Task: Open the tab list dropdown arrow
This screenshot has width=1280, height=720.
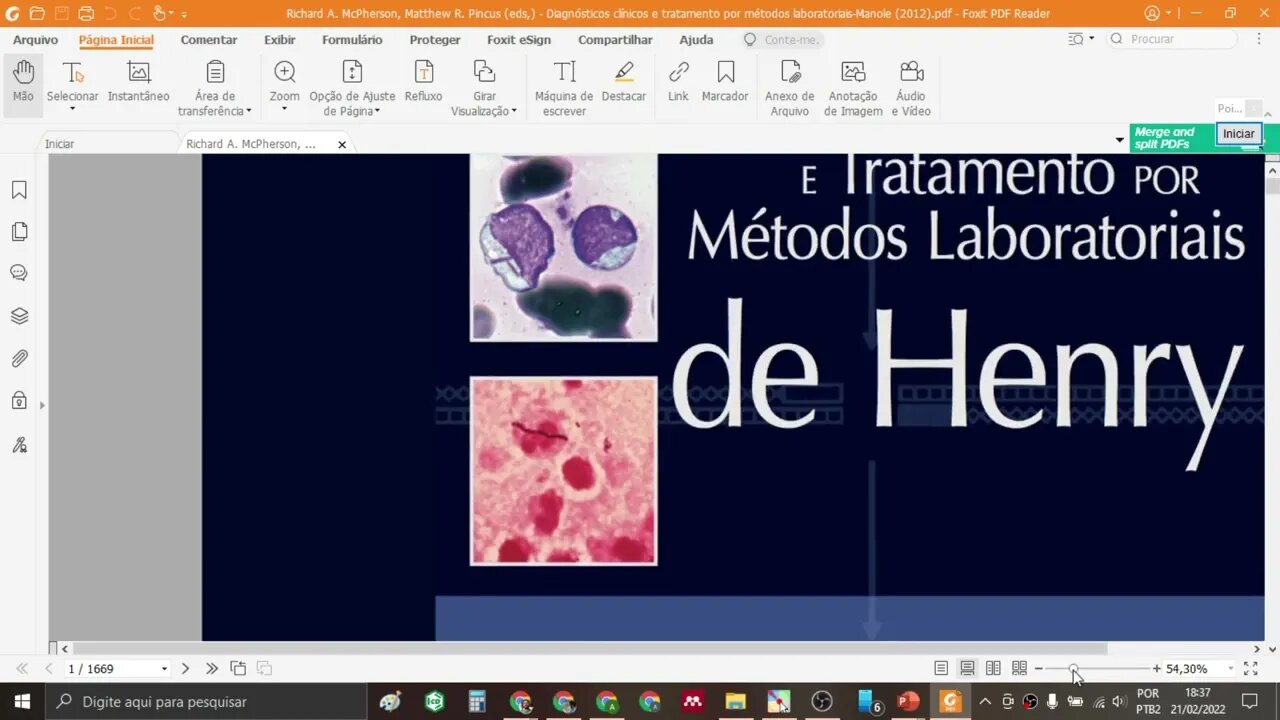Action: [1119, 140]
